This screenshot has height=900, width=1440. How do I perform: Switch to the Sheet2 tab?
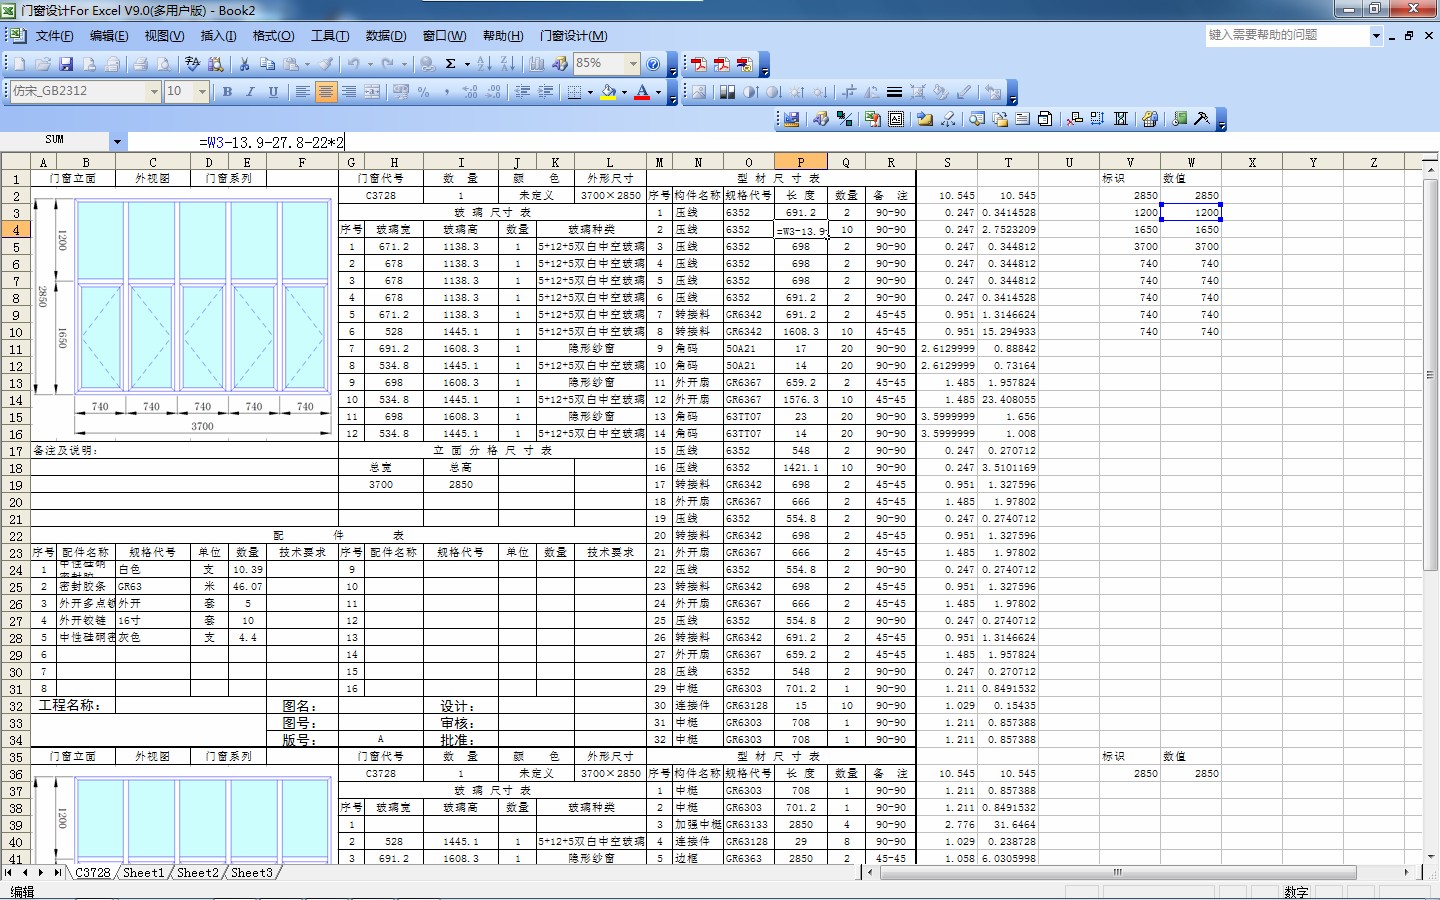pyautogui.click(x=197, y=873)
